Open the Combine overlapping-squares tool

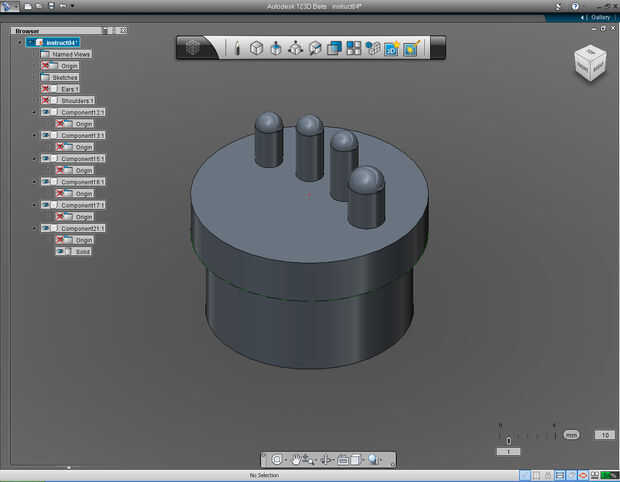[334, 48]
